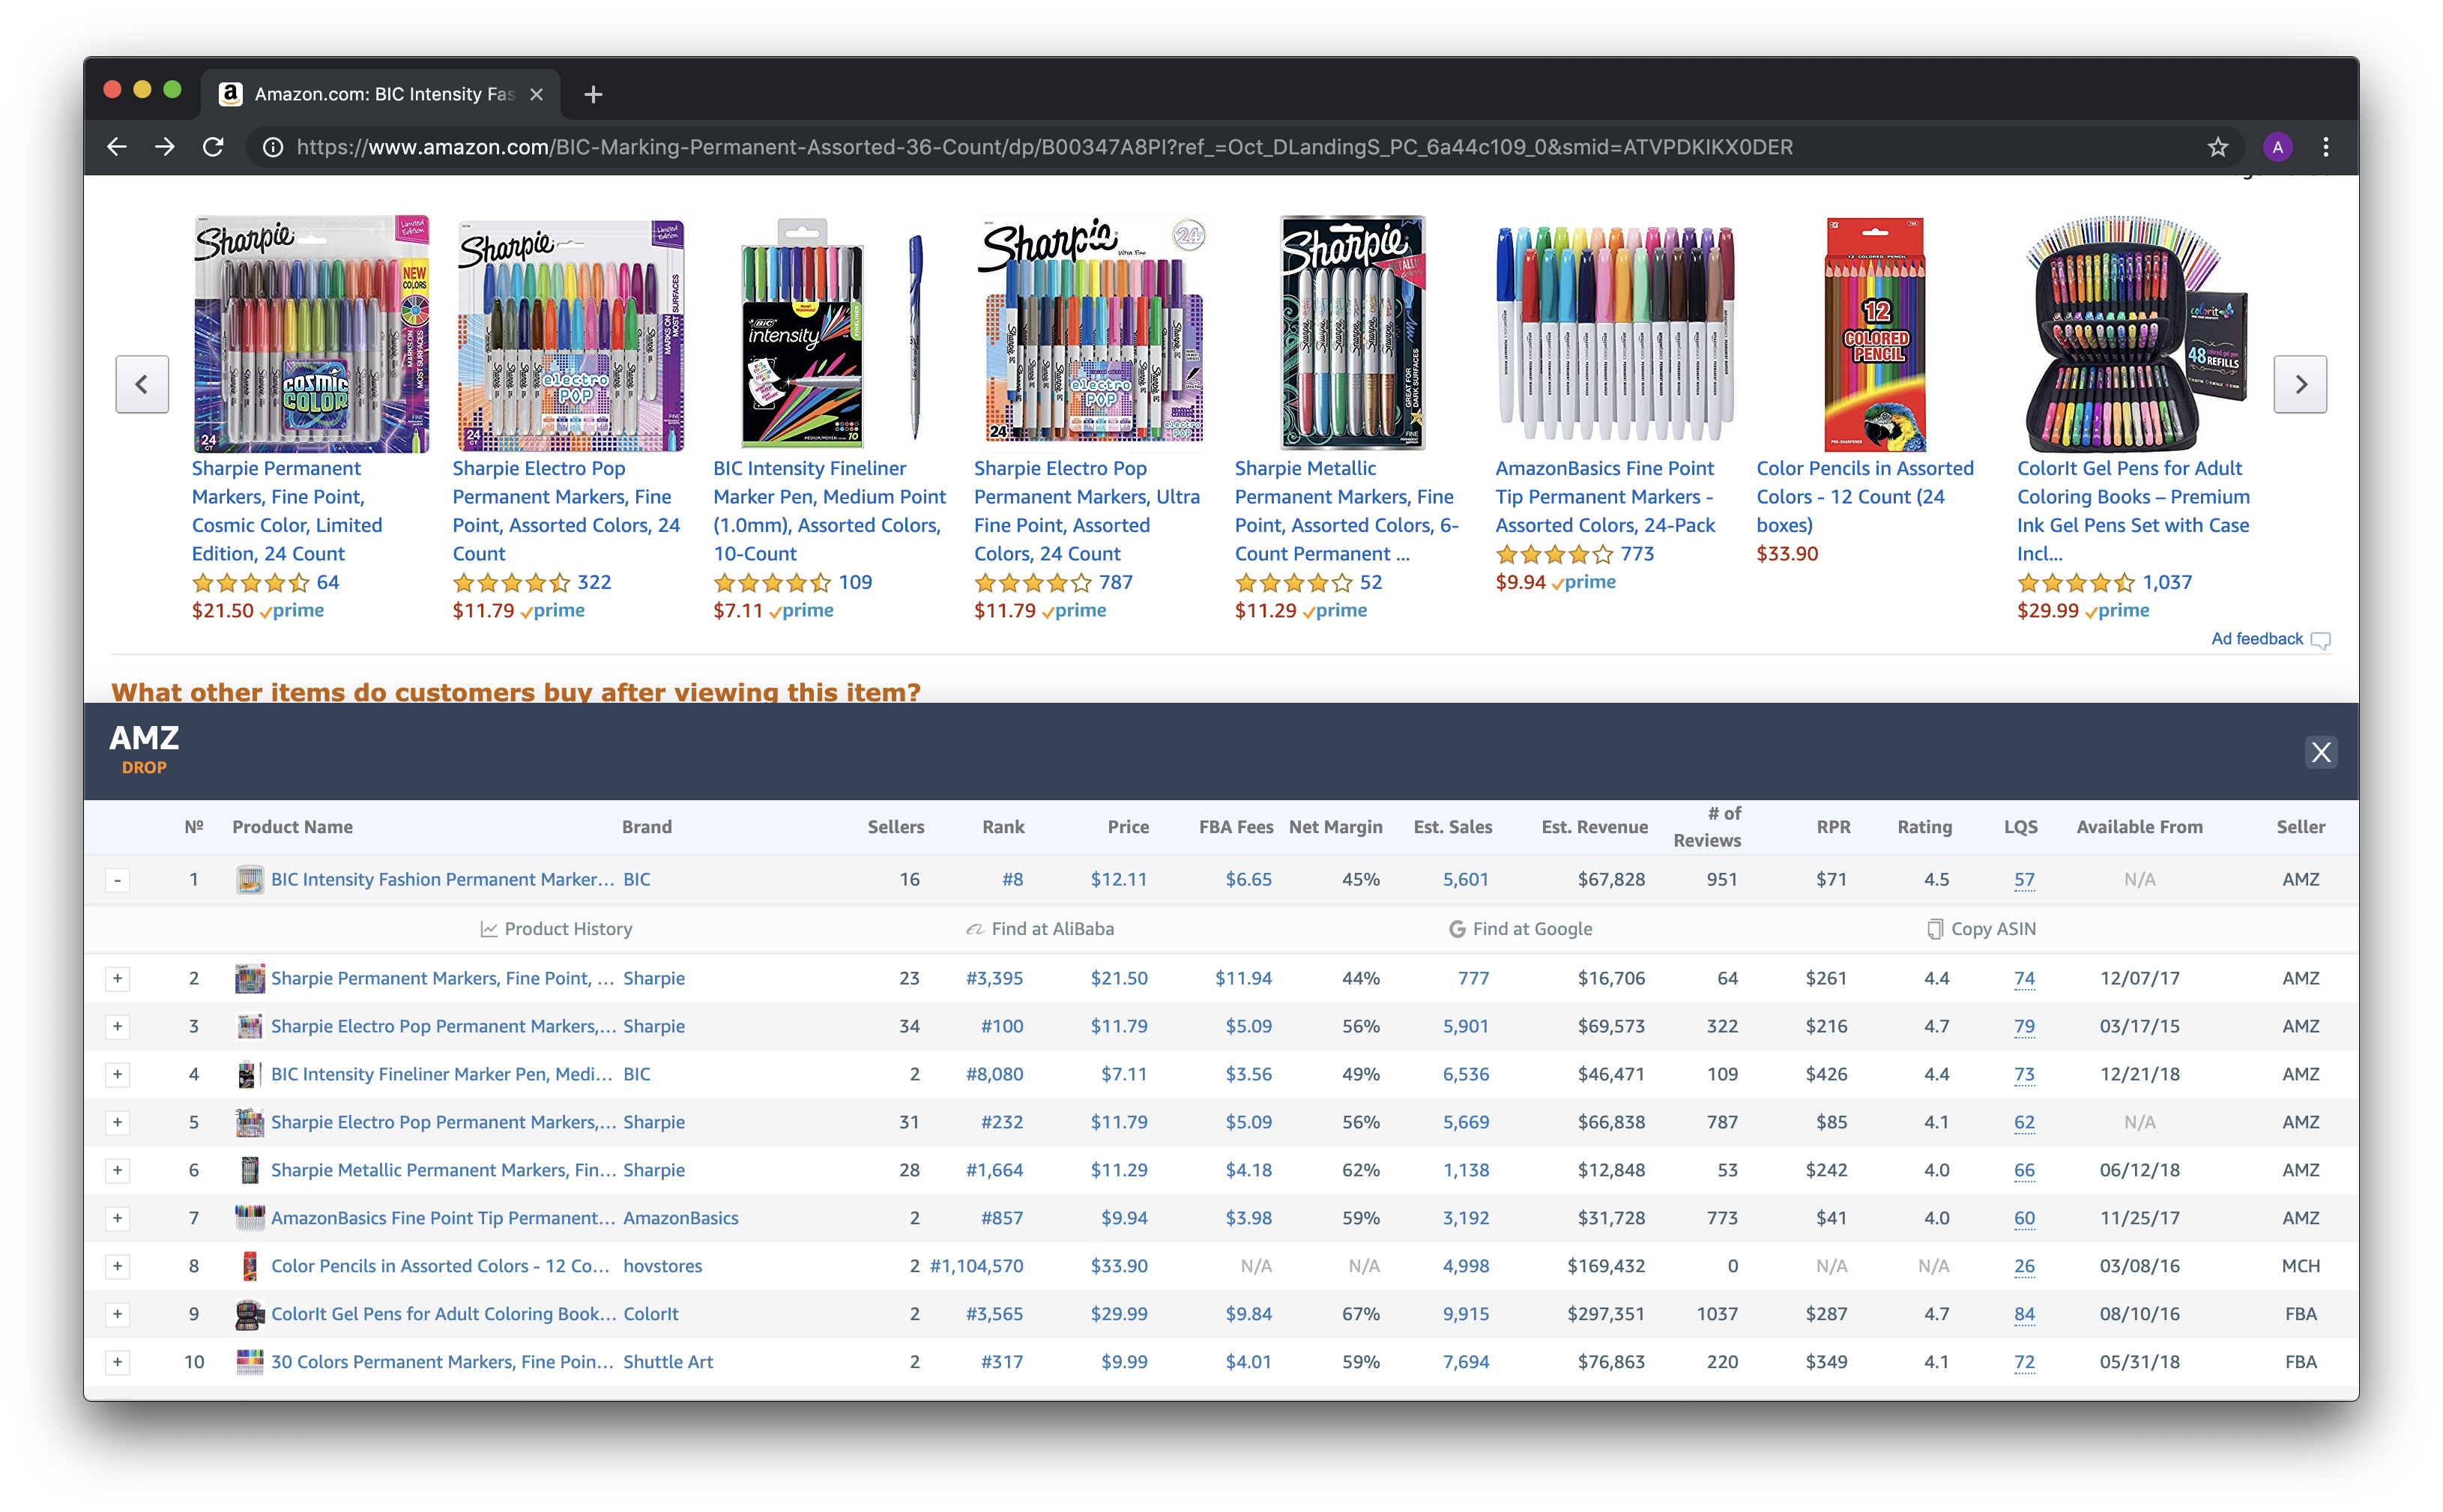Click LQS score 84 for ColorIt
The width and height of the screenshot is (2443, 1512).
2024,1314
